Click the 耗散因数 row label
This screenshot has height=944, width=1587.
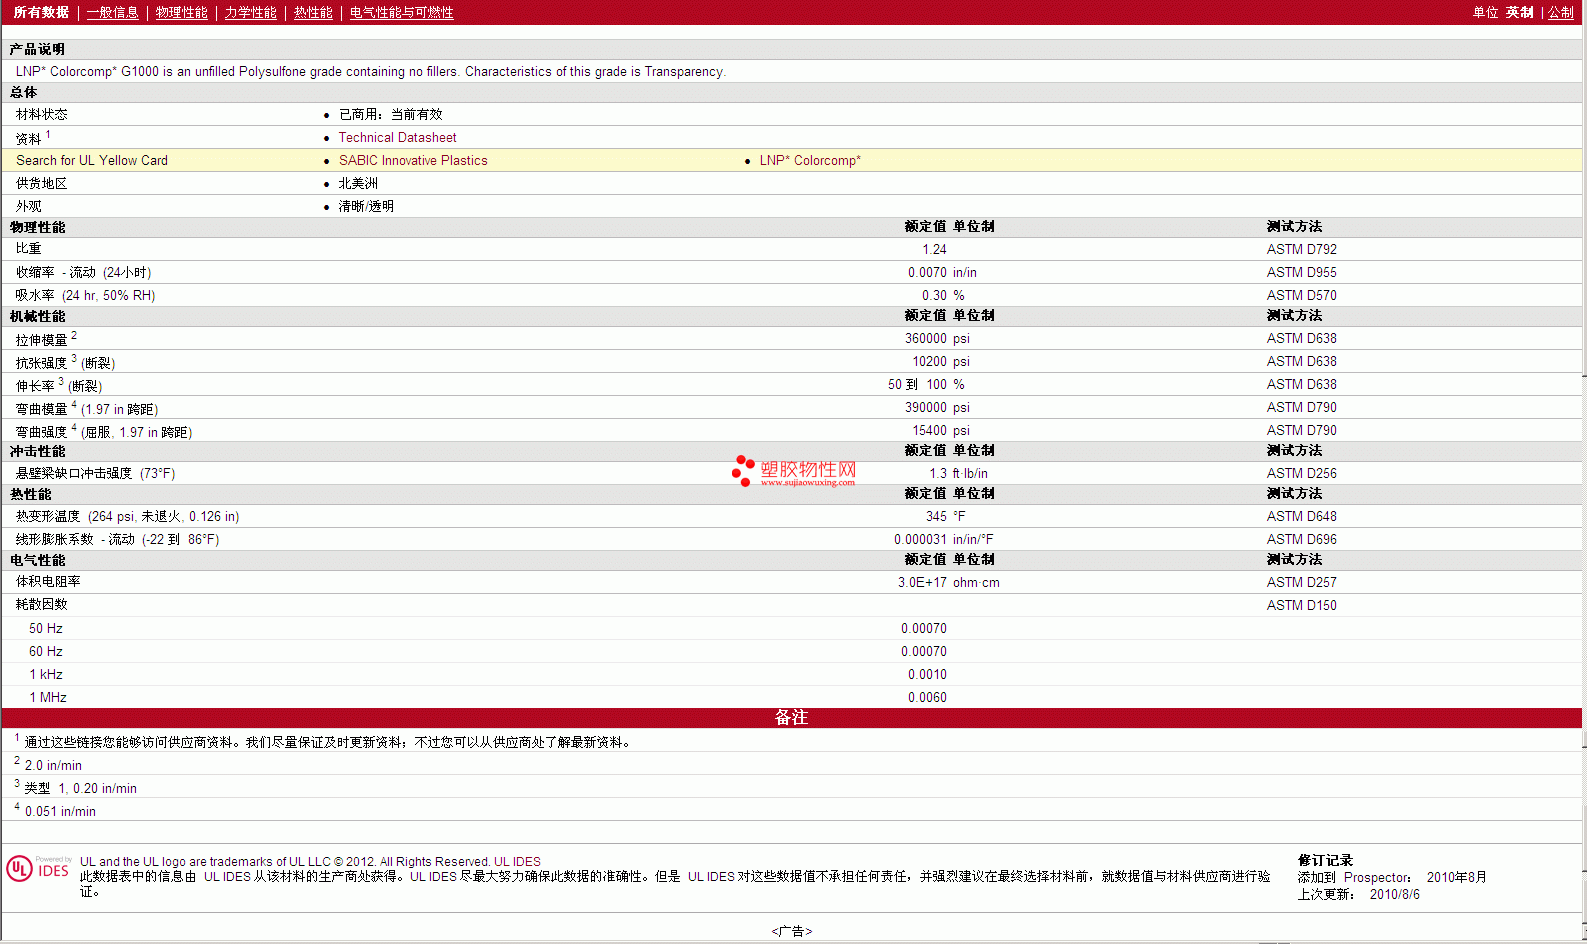(x=41, y=604)
